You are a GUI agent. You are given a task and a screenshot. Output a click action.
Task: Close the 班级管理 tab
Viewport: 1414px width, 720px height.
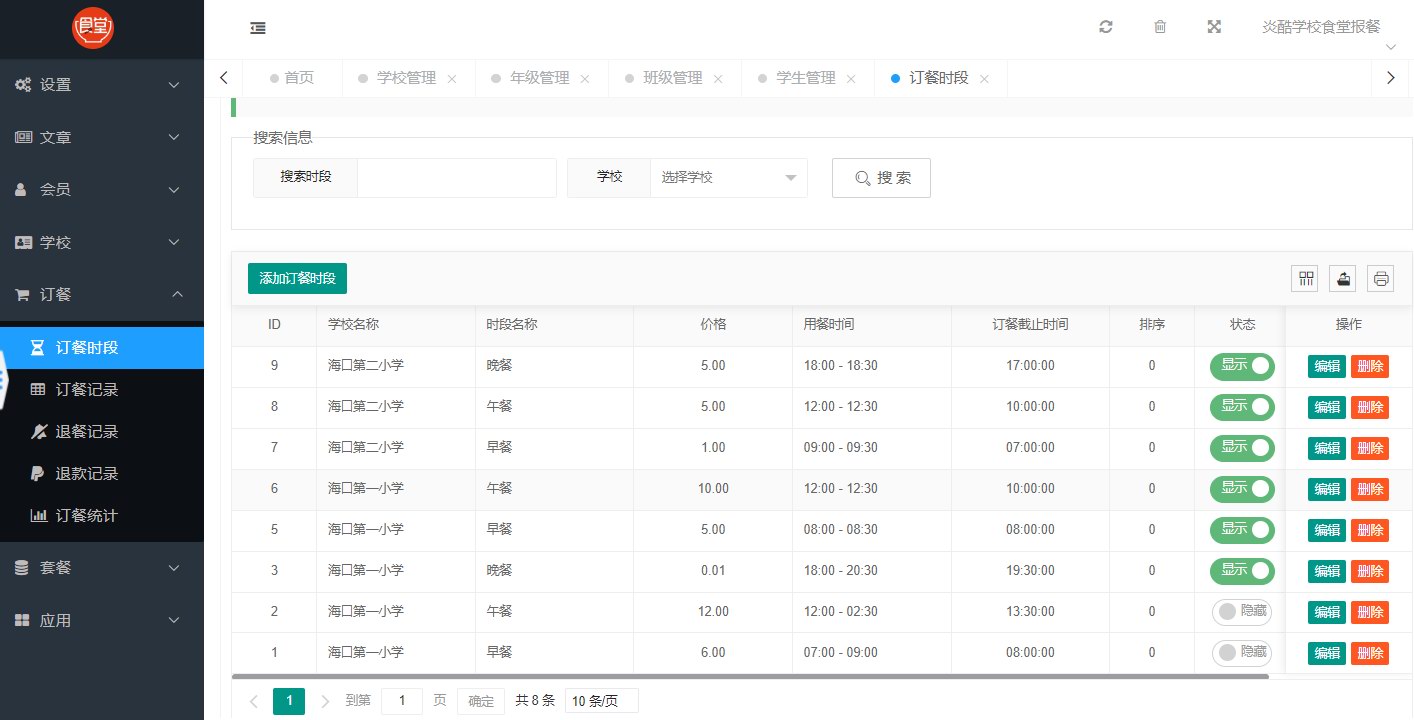click(718, 79)
